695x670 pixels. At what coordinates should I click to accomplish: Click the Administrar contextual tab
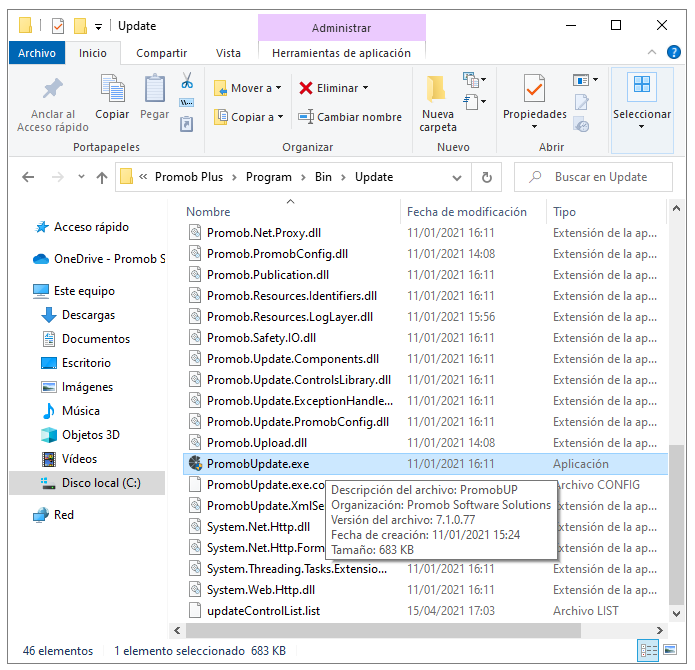[341, 28]
